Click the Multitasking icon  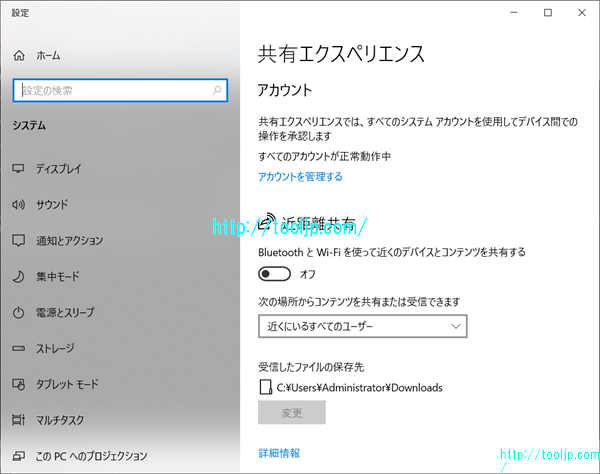click(x=18, y=420)
